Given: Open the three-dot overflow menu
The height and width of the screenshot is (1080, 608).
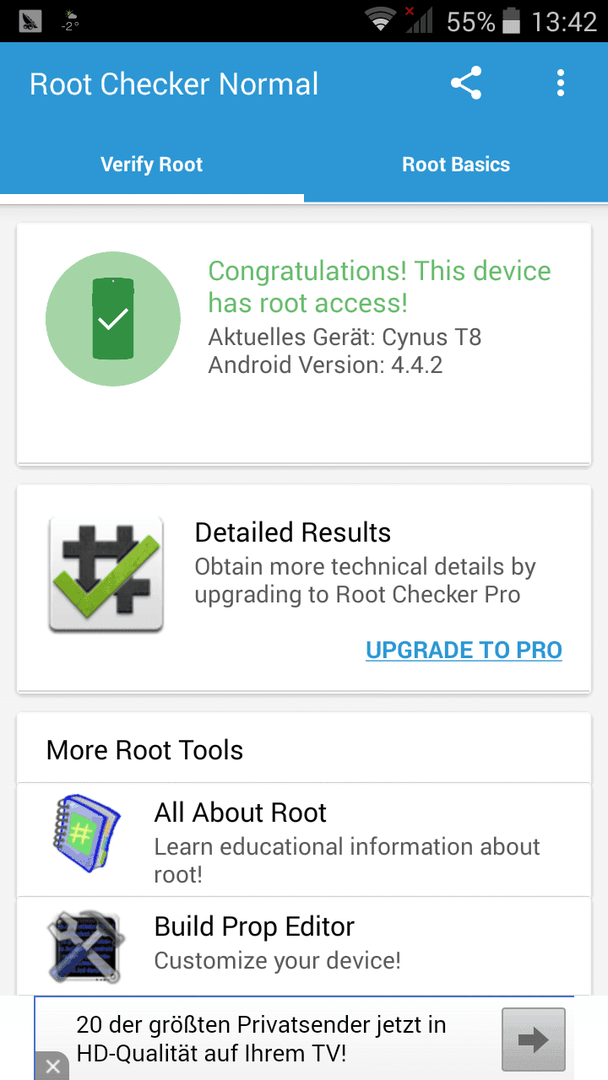Looking at the screenshot, I should click(560, 83).
